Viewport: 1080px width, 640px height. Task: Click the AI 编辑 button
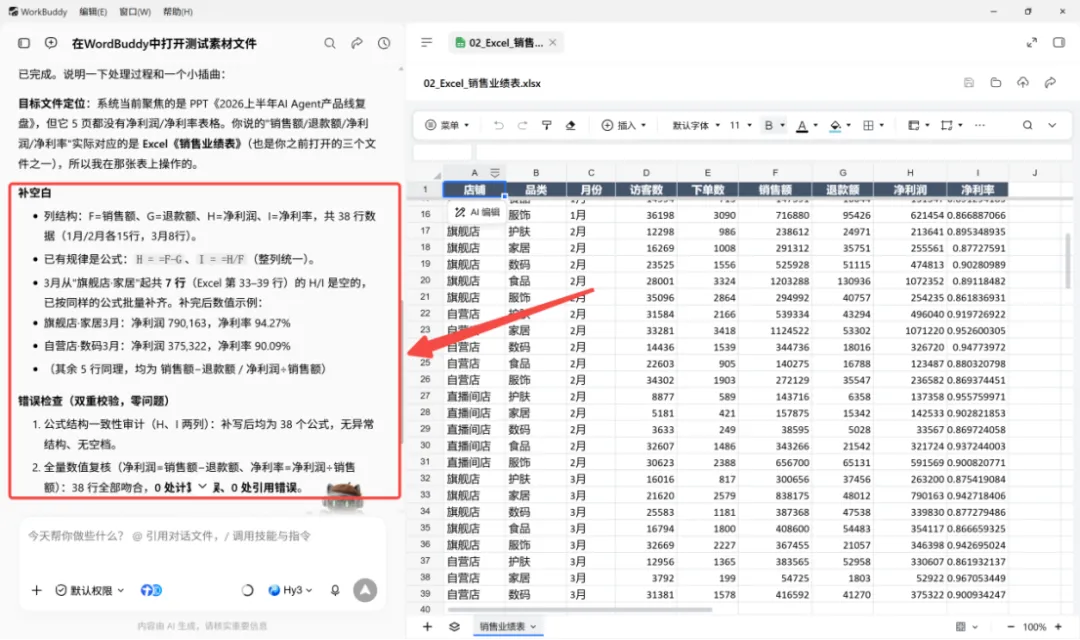coord(477,212)
